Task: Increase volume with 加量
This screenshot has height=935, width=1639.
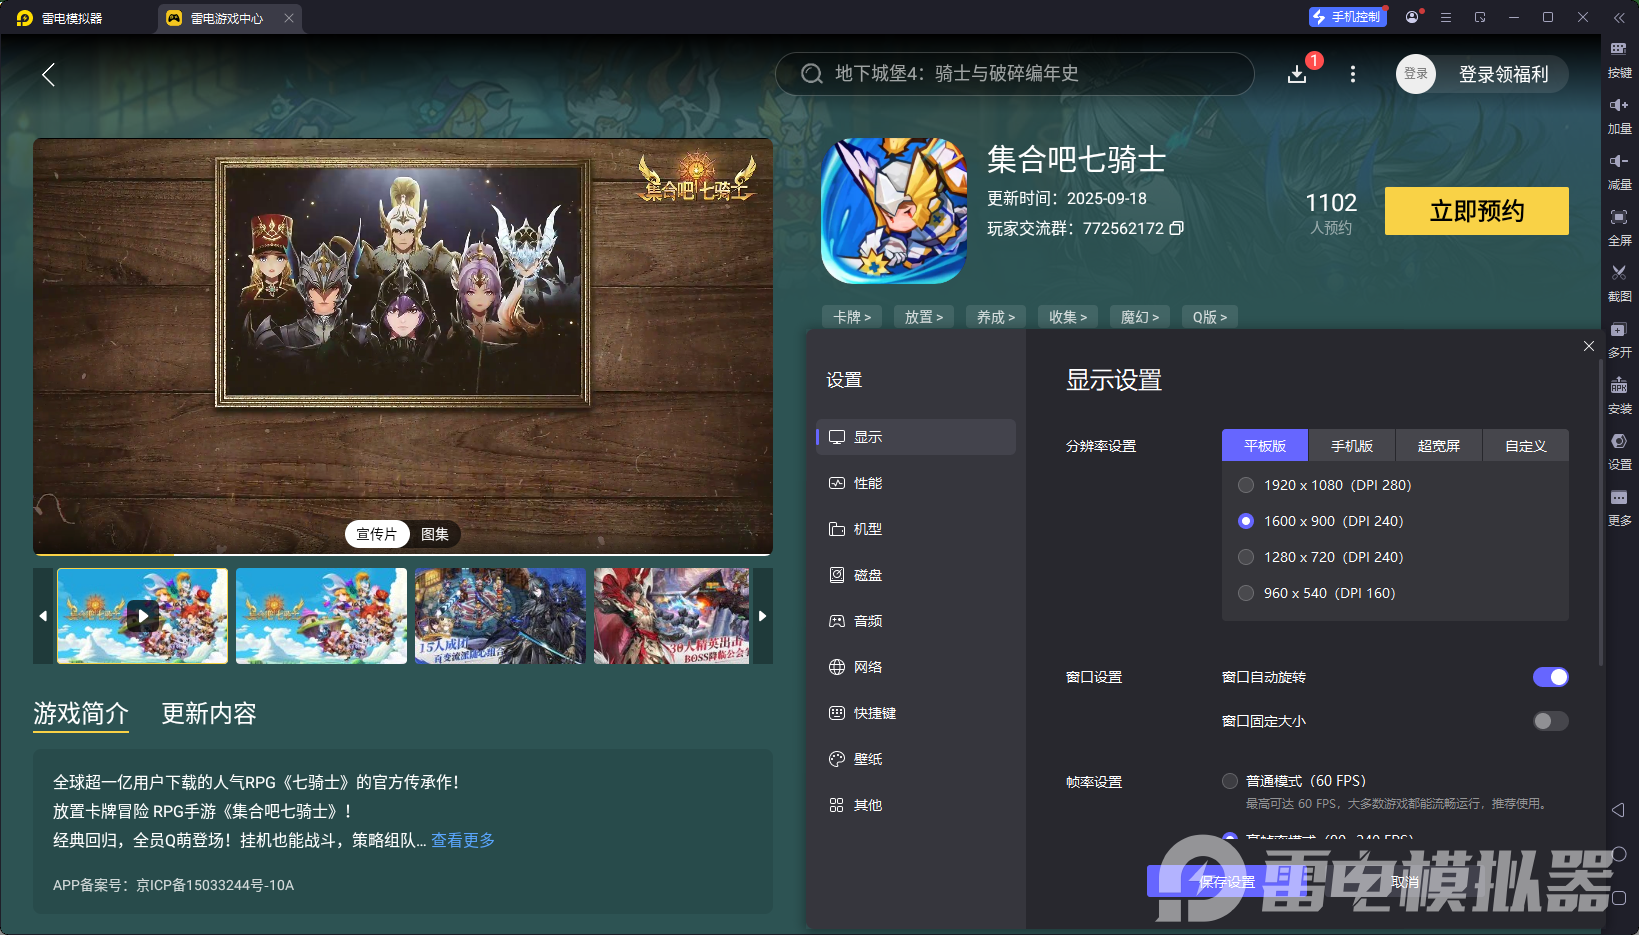Action: click(x=1619, y=116)
